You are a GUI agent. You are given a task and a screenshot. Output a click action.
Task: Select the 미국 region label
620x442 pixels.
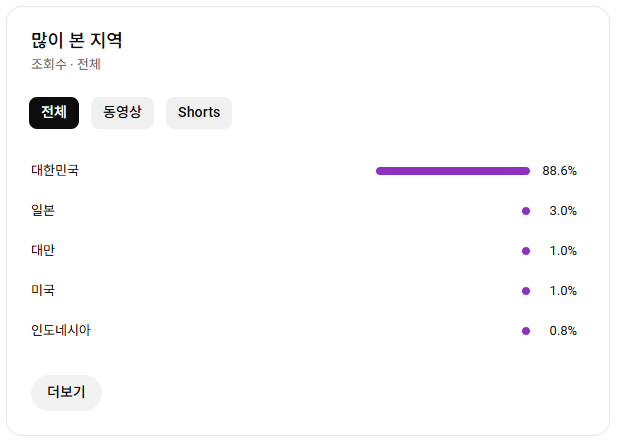click(43, 291)
